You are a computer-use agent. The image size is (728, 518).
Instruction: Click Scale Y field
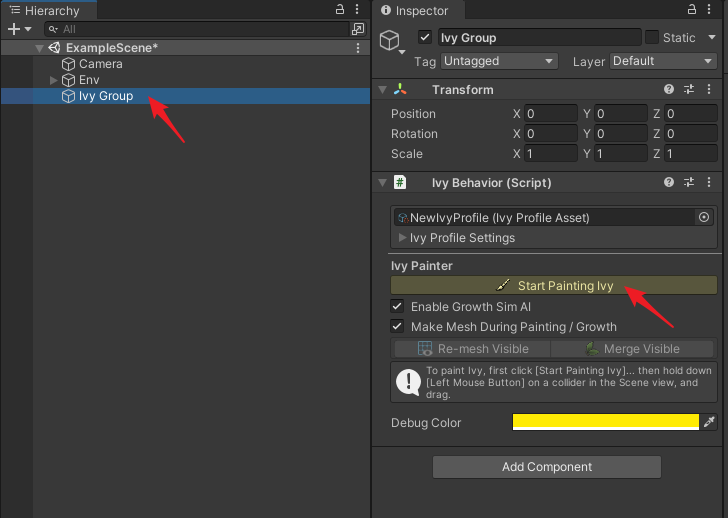click(x=621, y=154)
